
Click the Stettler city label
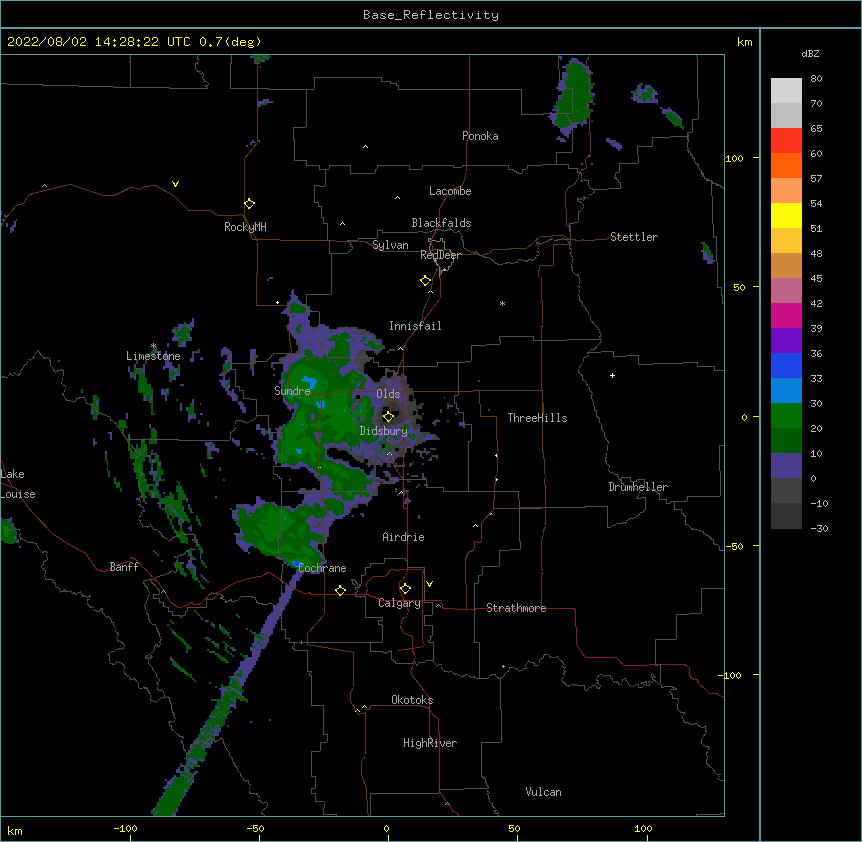pos(634,237)
